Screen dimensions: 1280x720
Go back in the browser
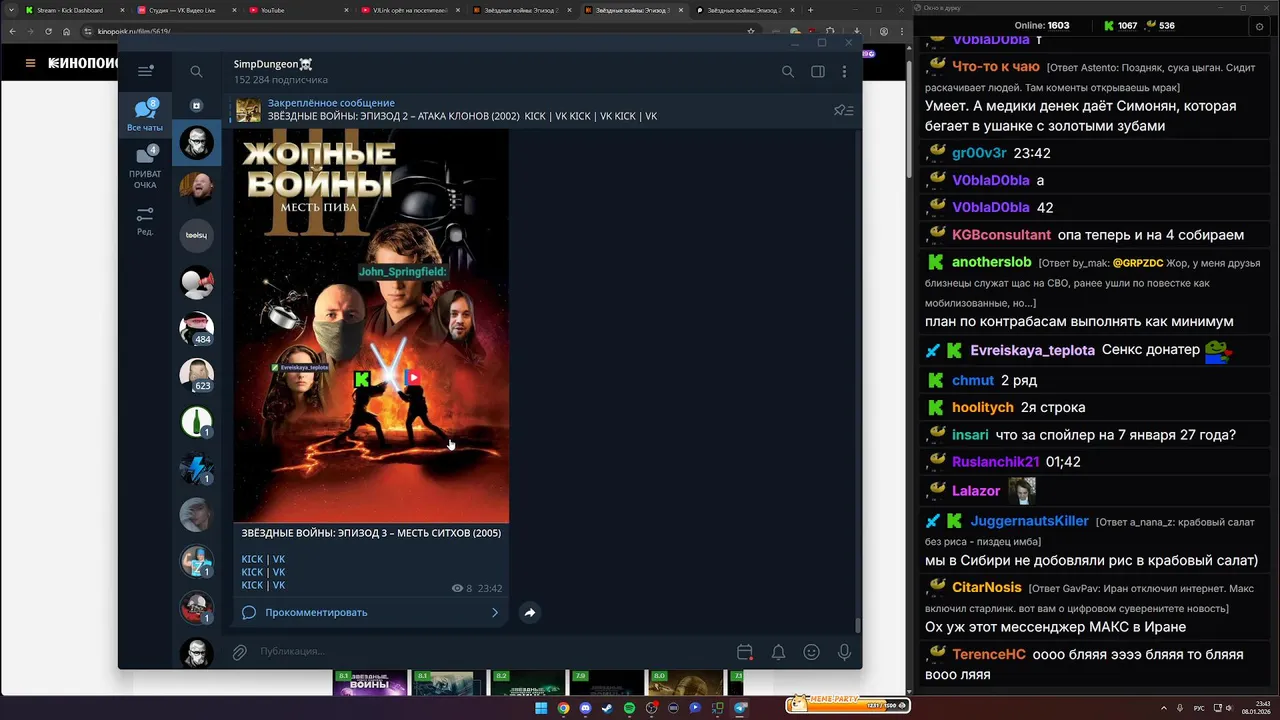click(x=13, y=31)
